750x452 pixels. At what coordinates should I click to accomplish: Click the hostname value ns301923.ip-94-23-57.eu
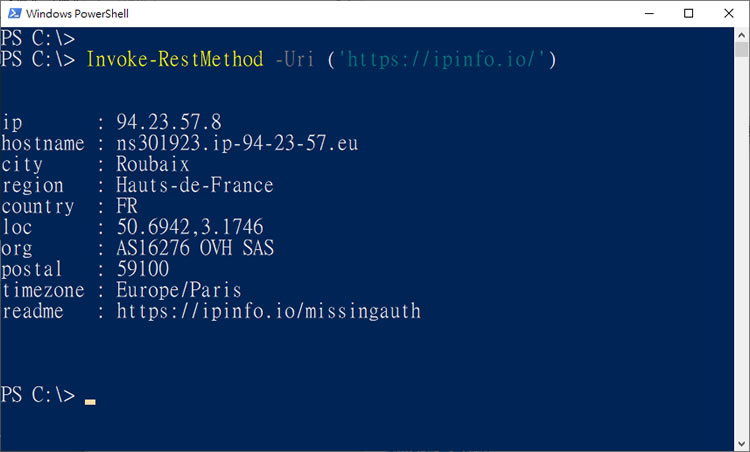click(237, 144)
